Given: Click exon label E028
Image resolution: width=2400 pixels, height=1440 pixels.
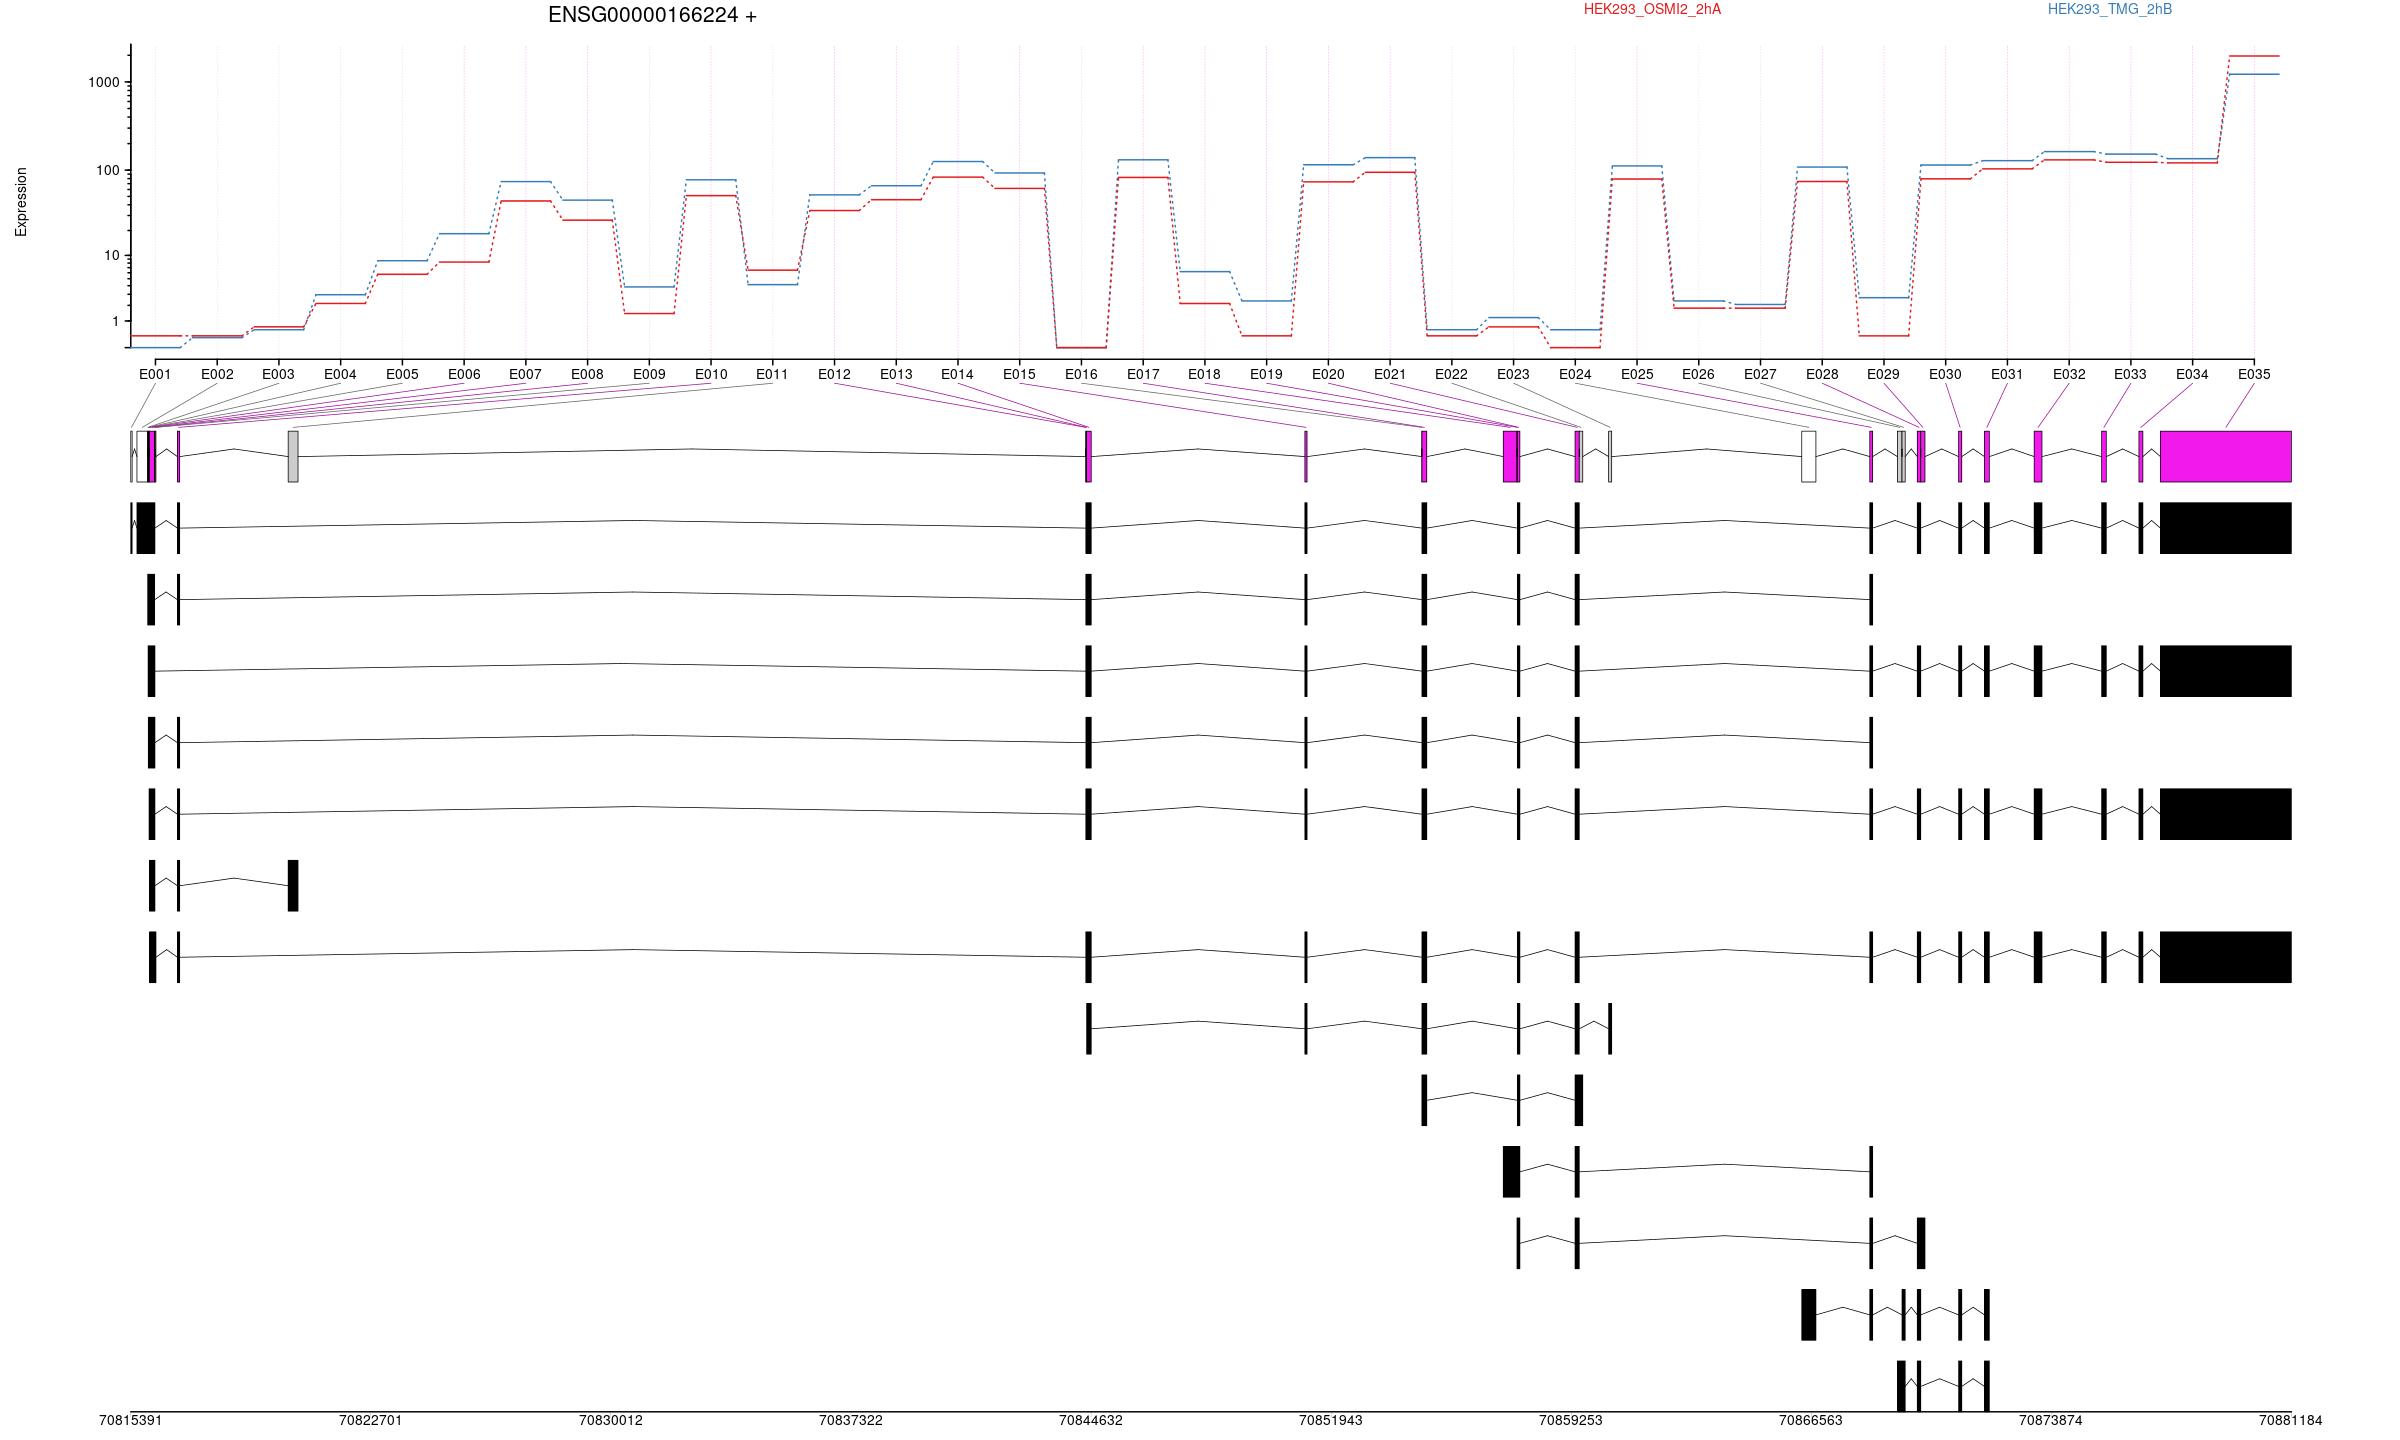Looking at the screenshot, I should 1822,374.
